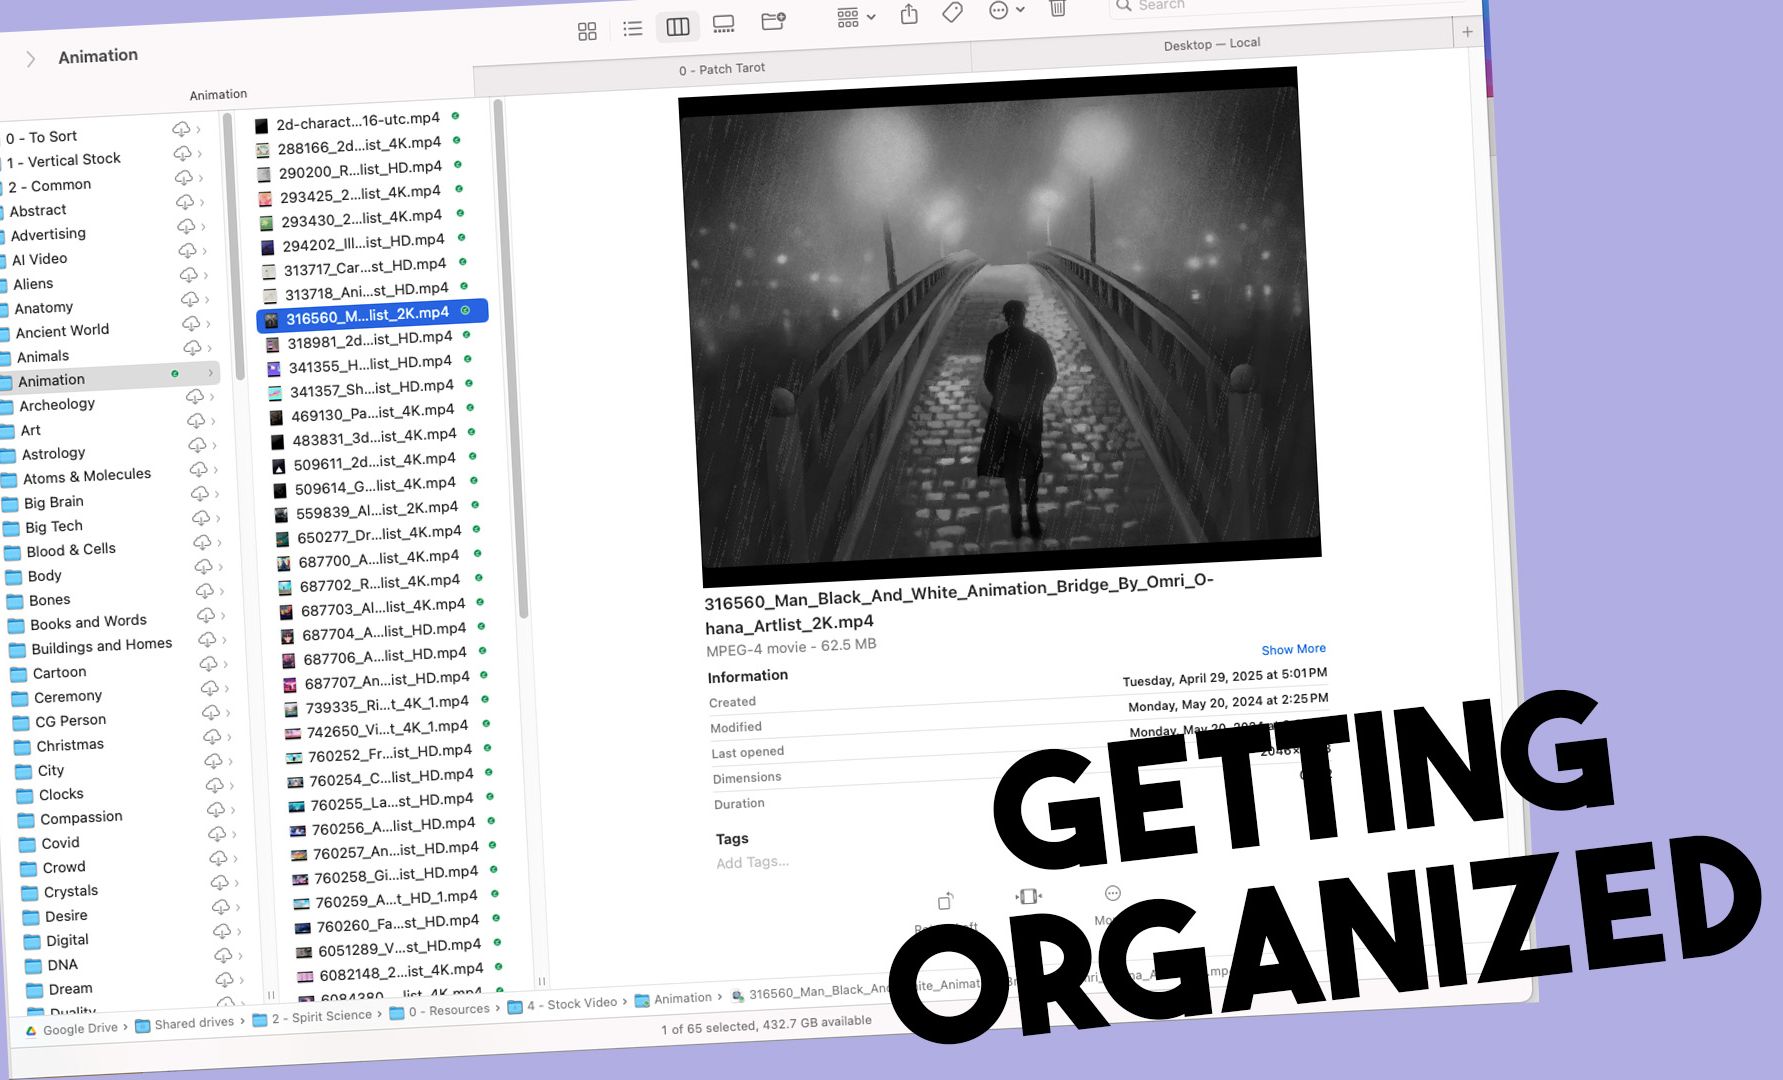Screen dimensions: 1783x1080
Task: Click the folder column scrollbar
Action: pos(234,246)
